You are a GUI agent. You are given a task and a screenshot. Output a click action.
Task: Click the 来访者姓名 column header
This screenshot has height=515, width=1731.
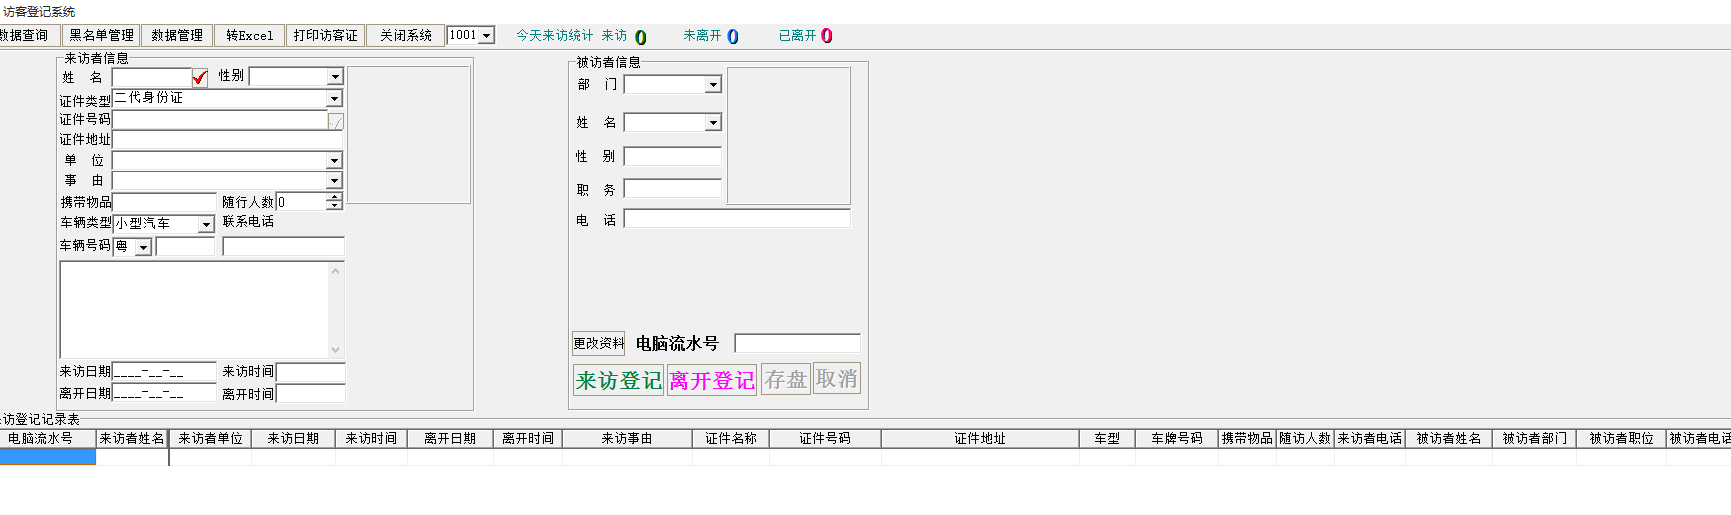click(131, 439)
